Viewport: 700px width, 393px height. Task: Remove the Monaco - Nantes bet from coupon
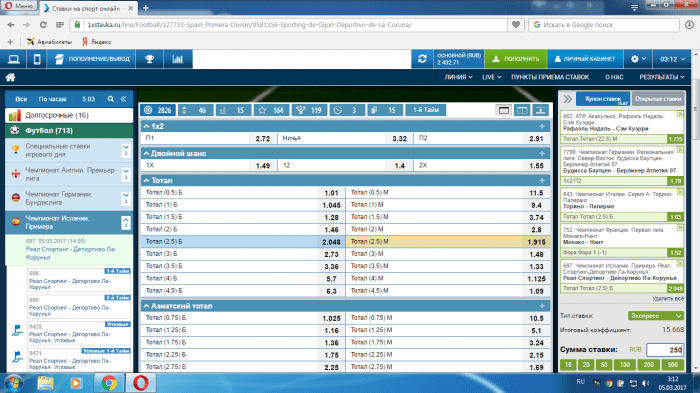click(680, 228)
